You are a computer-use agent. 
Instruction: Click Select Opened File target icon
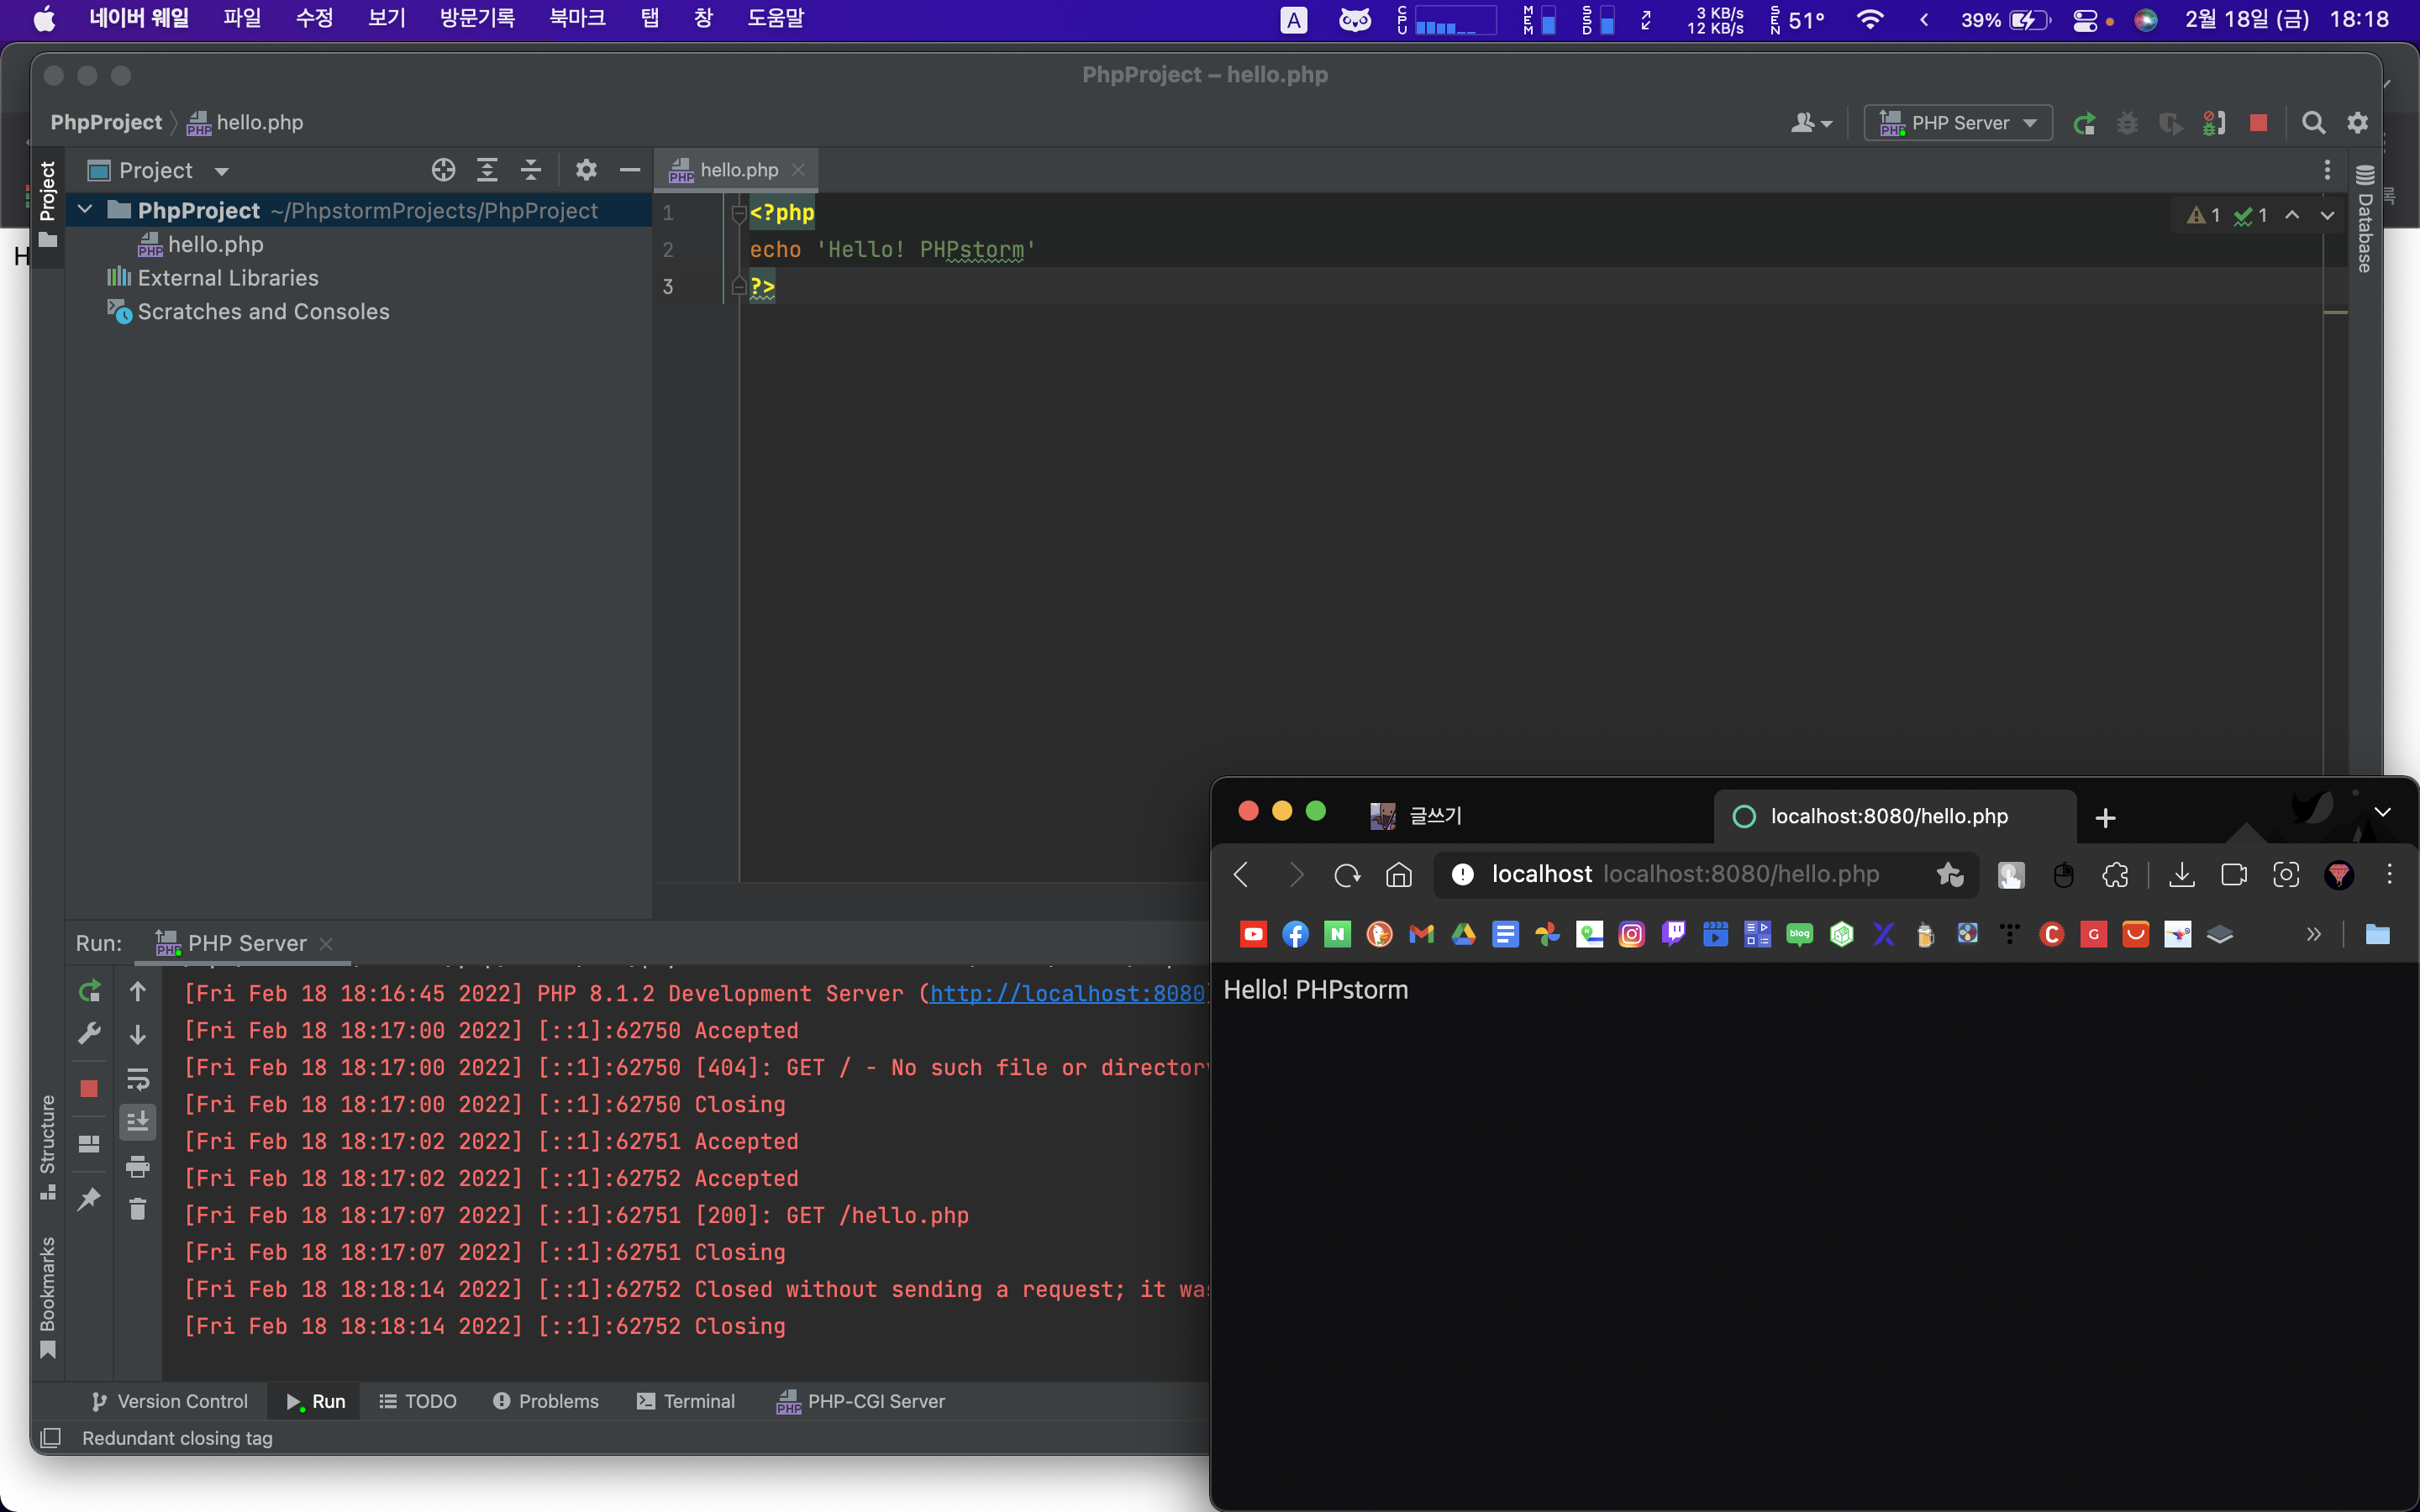[443, 170]
